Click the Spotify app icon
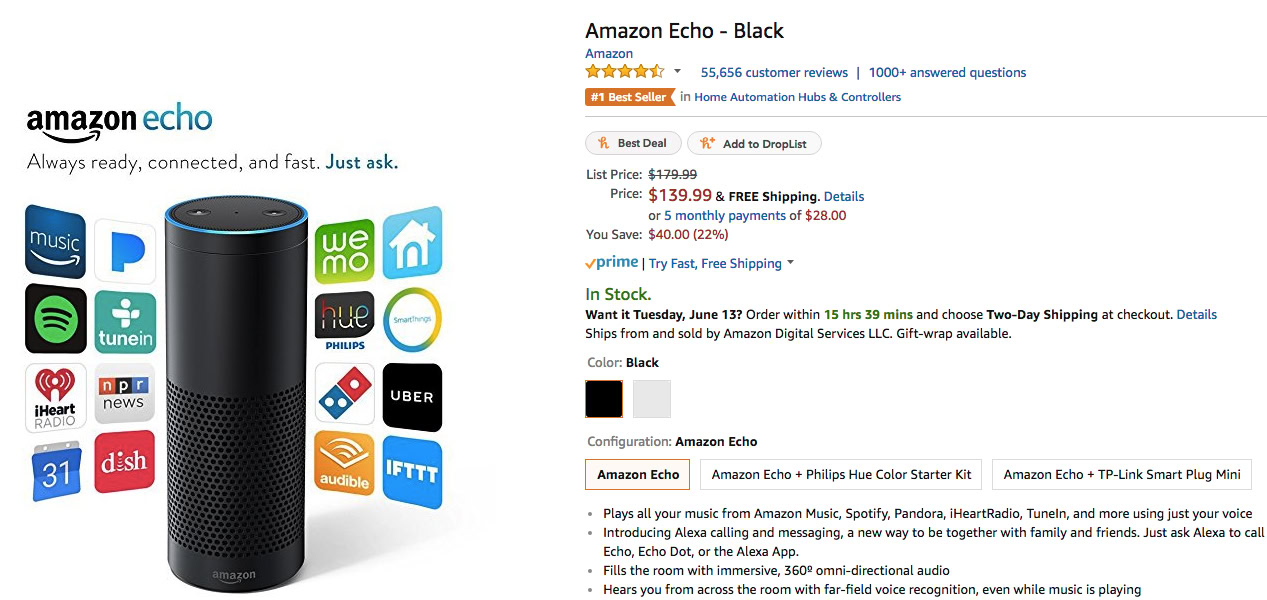 [x=56, y=319]
